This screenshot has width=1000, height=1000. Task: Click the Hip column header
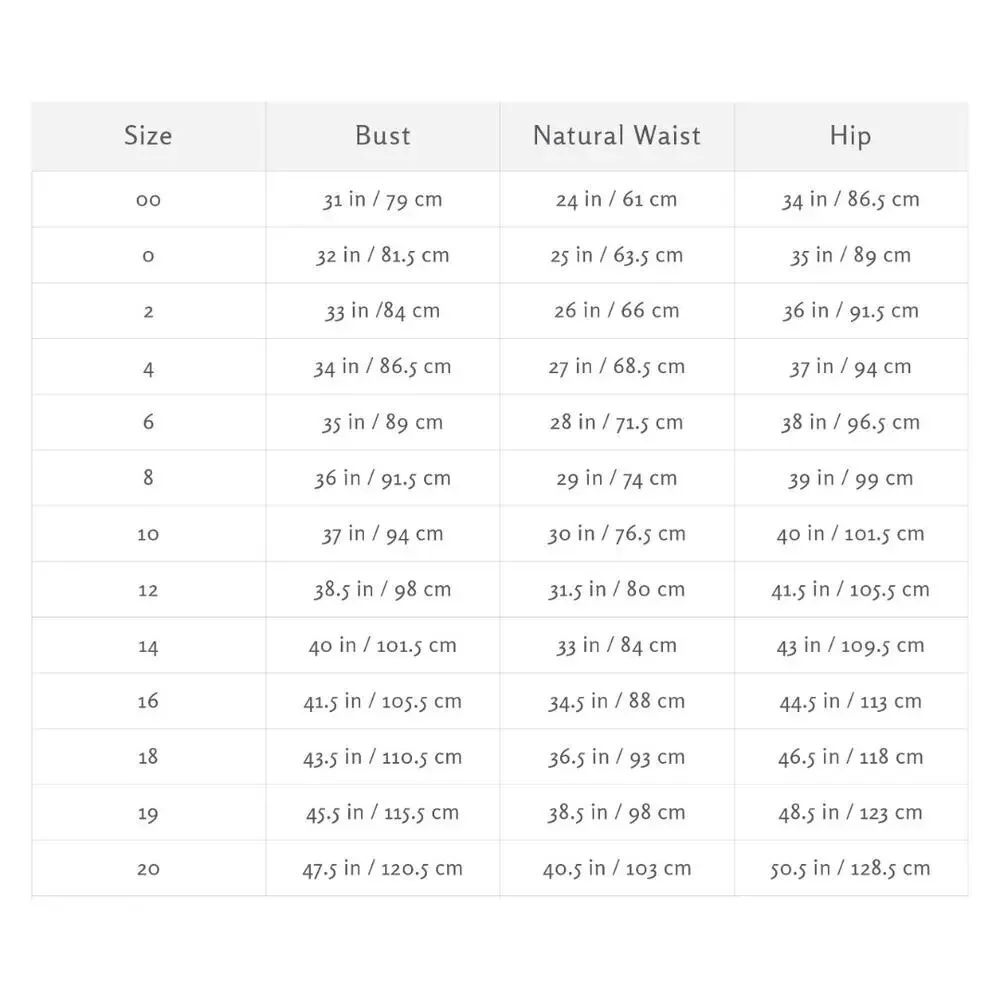coord(850,136)
